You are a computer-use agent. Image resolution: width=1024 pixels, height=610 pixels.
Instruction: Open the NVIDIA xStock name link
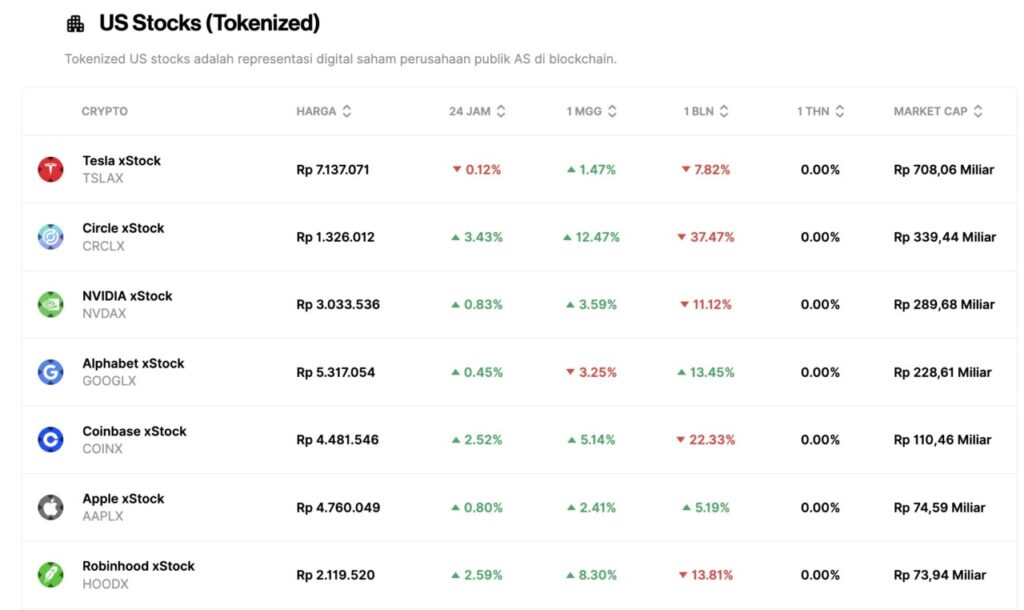(127, 296)
